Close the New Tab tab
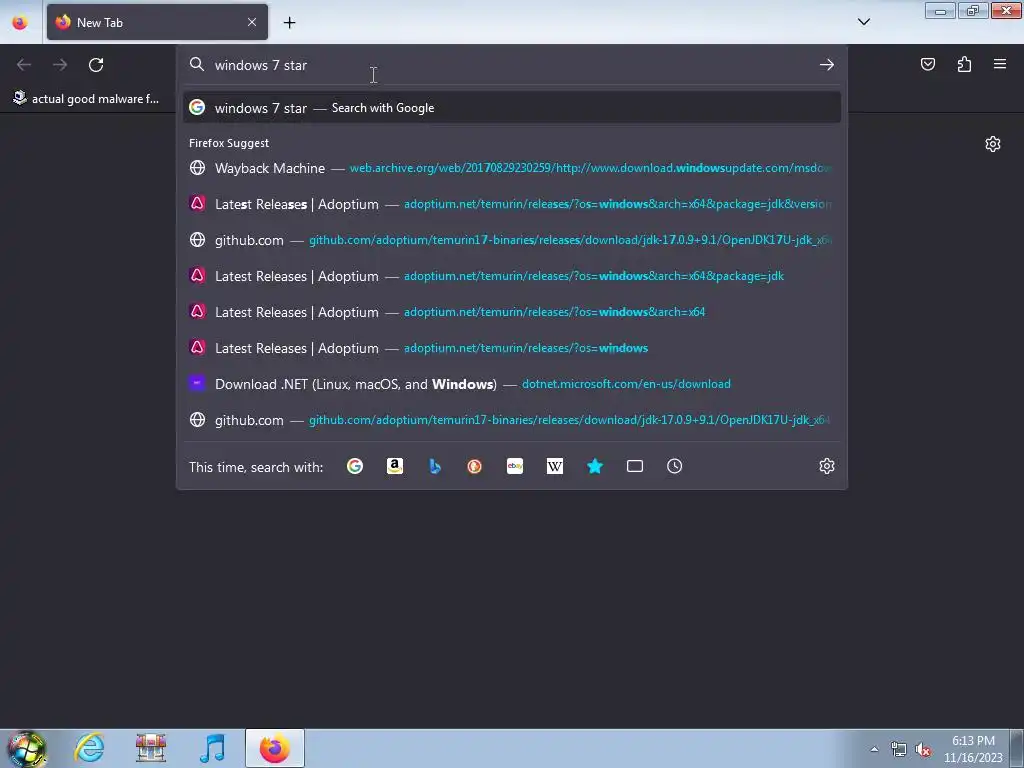The image size is (1024, 768). click(x=252, y=22)
